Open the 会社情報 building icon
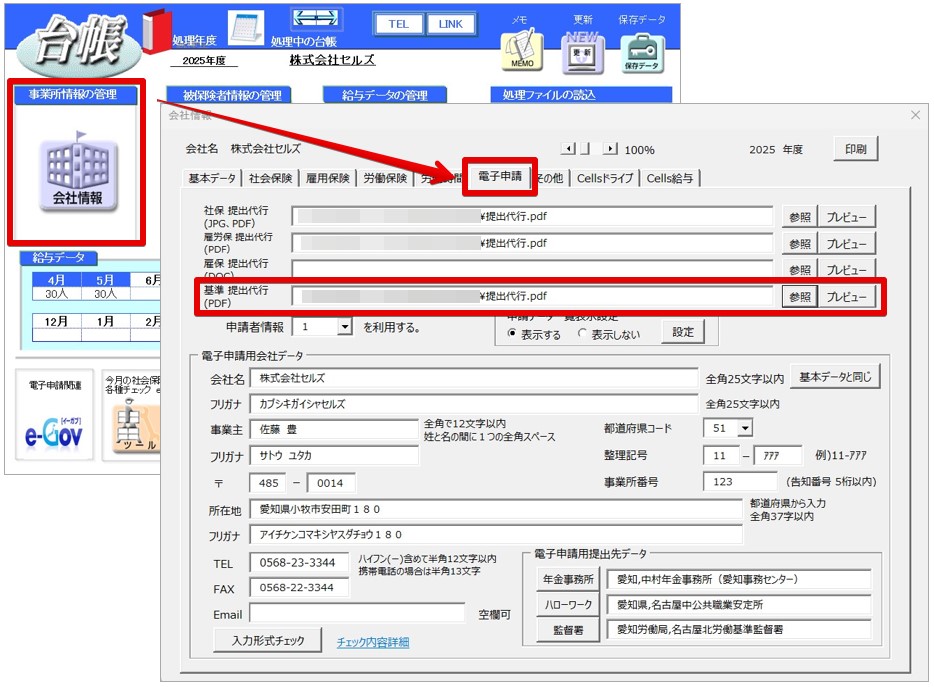Image resolution: width=934 pixels, height=687 pixels. pyautogui.click(x=78, y=173)
